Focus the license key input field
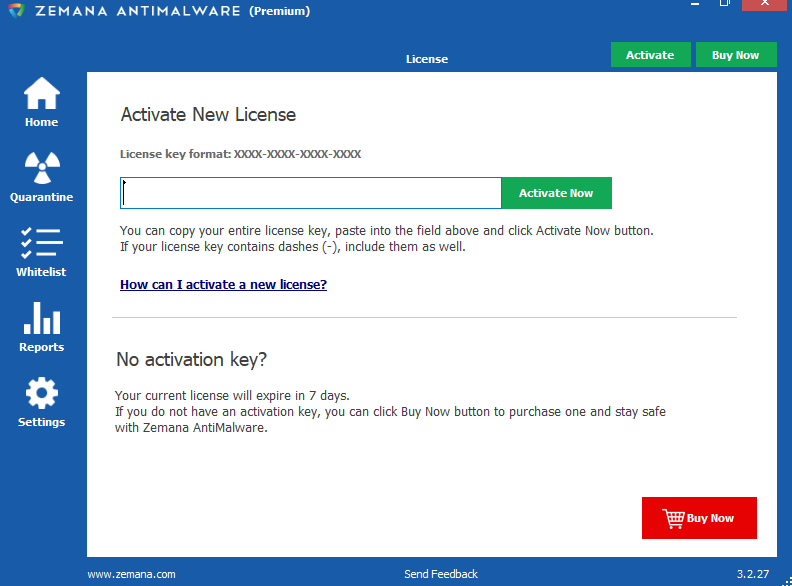Viewport: 792px width, 586px height. pos(311,192)
